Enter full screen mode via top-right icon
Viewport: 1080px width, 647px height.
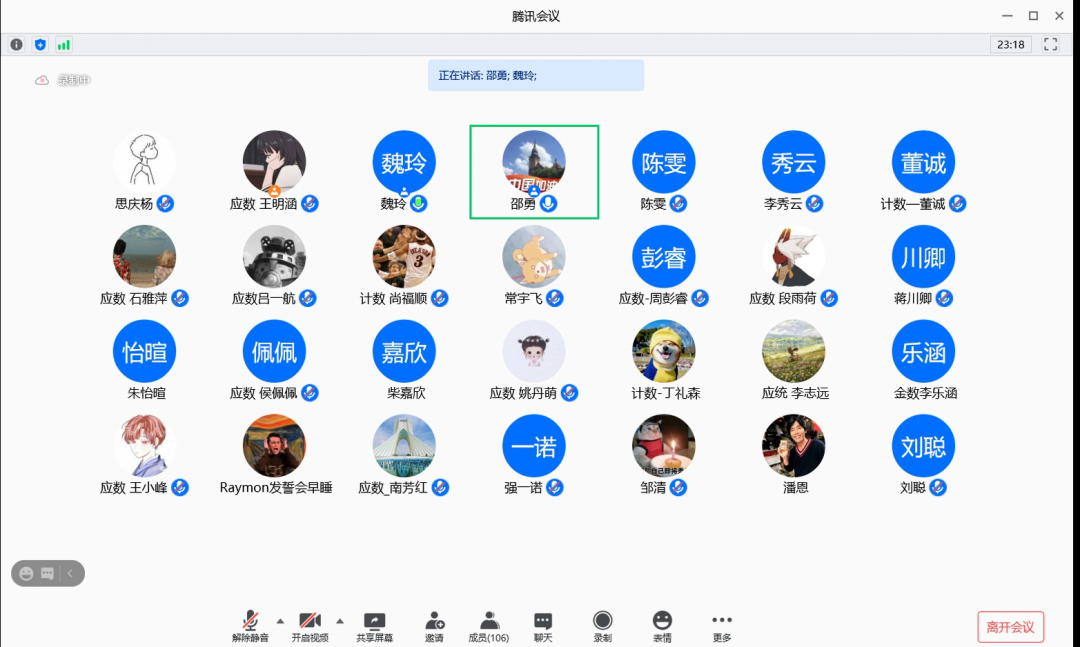tap(1050, 45)
